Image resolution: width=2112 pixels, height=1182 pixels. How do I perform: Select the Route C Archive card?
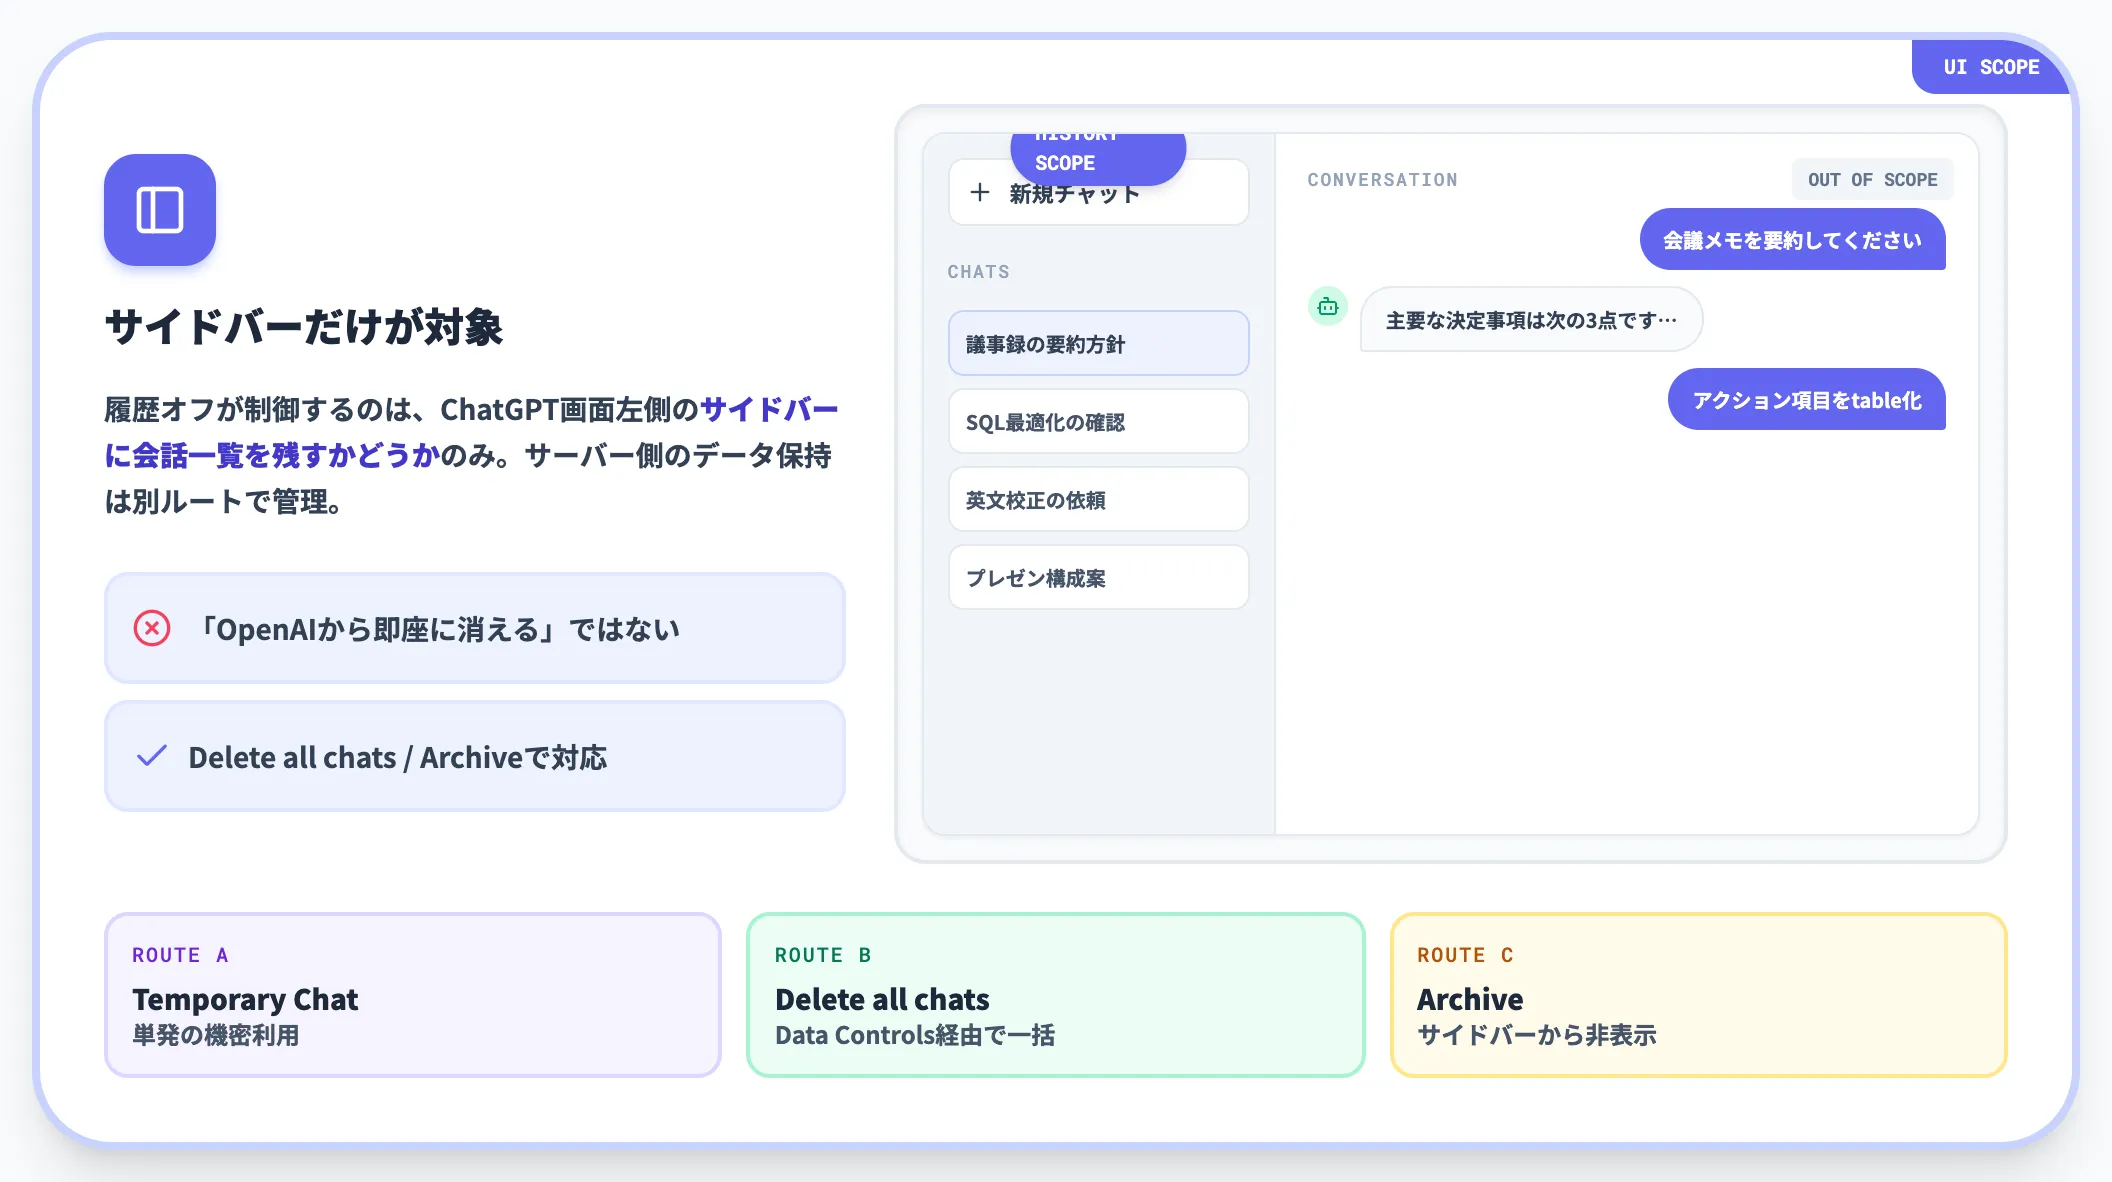point(1698,995)
